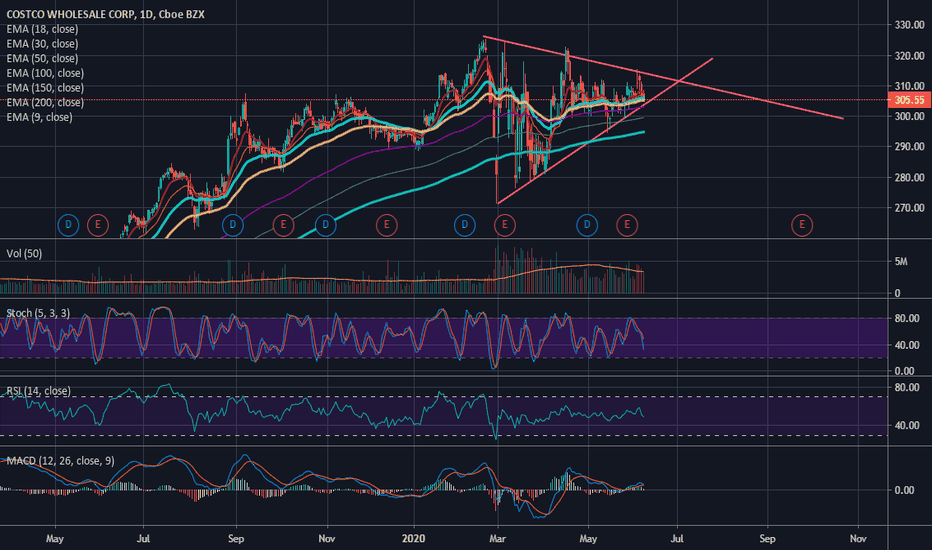
Task: Click the 280.00 price axis label
Action: 909,177
